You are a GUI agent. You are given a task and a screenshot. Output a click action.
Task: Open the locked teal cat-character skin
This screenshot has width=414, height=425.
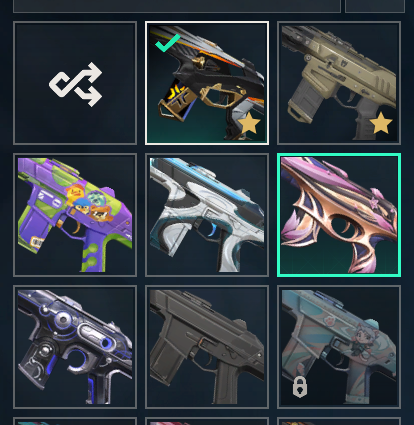click(339, 347)
